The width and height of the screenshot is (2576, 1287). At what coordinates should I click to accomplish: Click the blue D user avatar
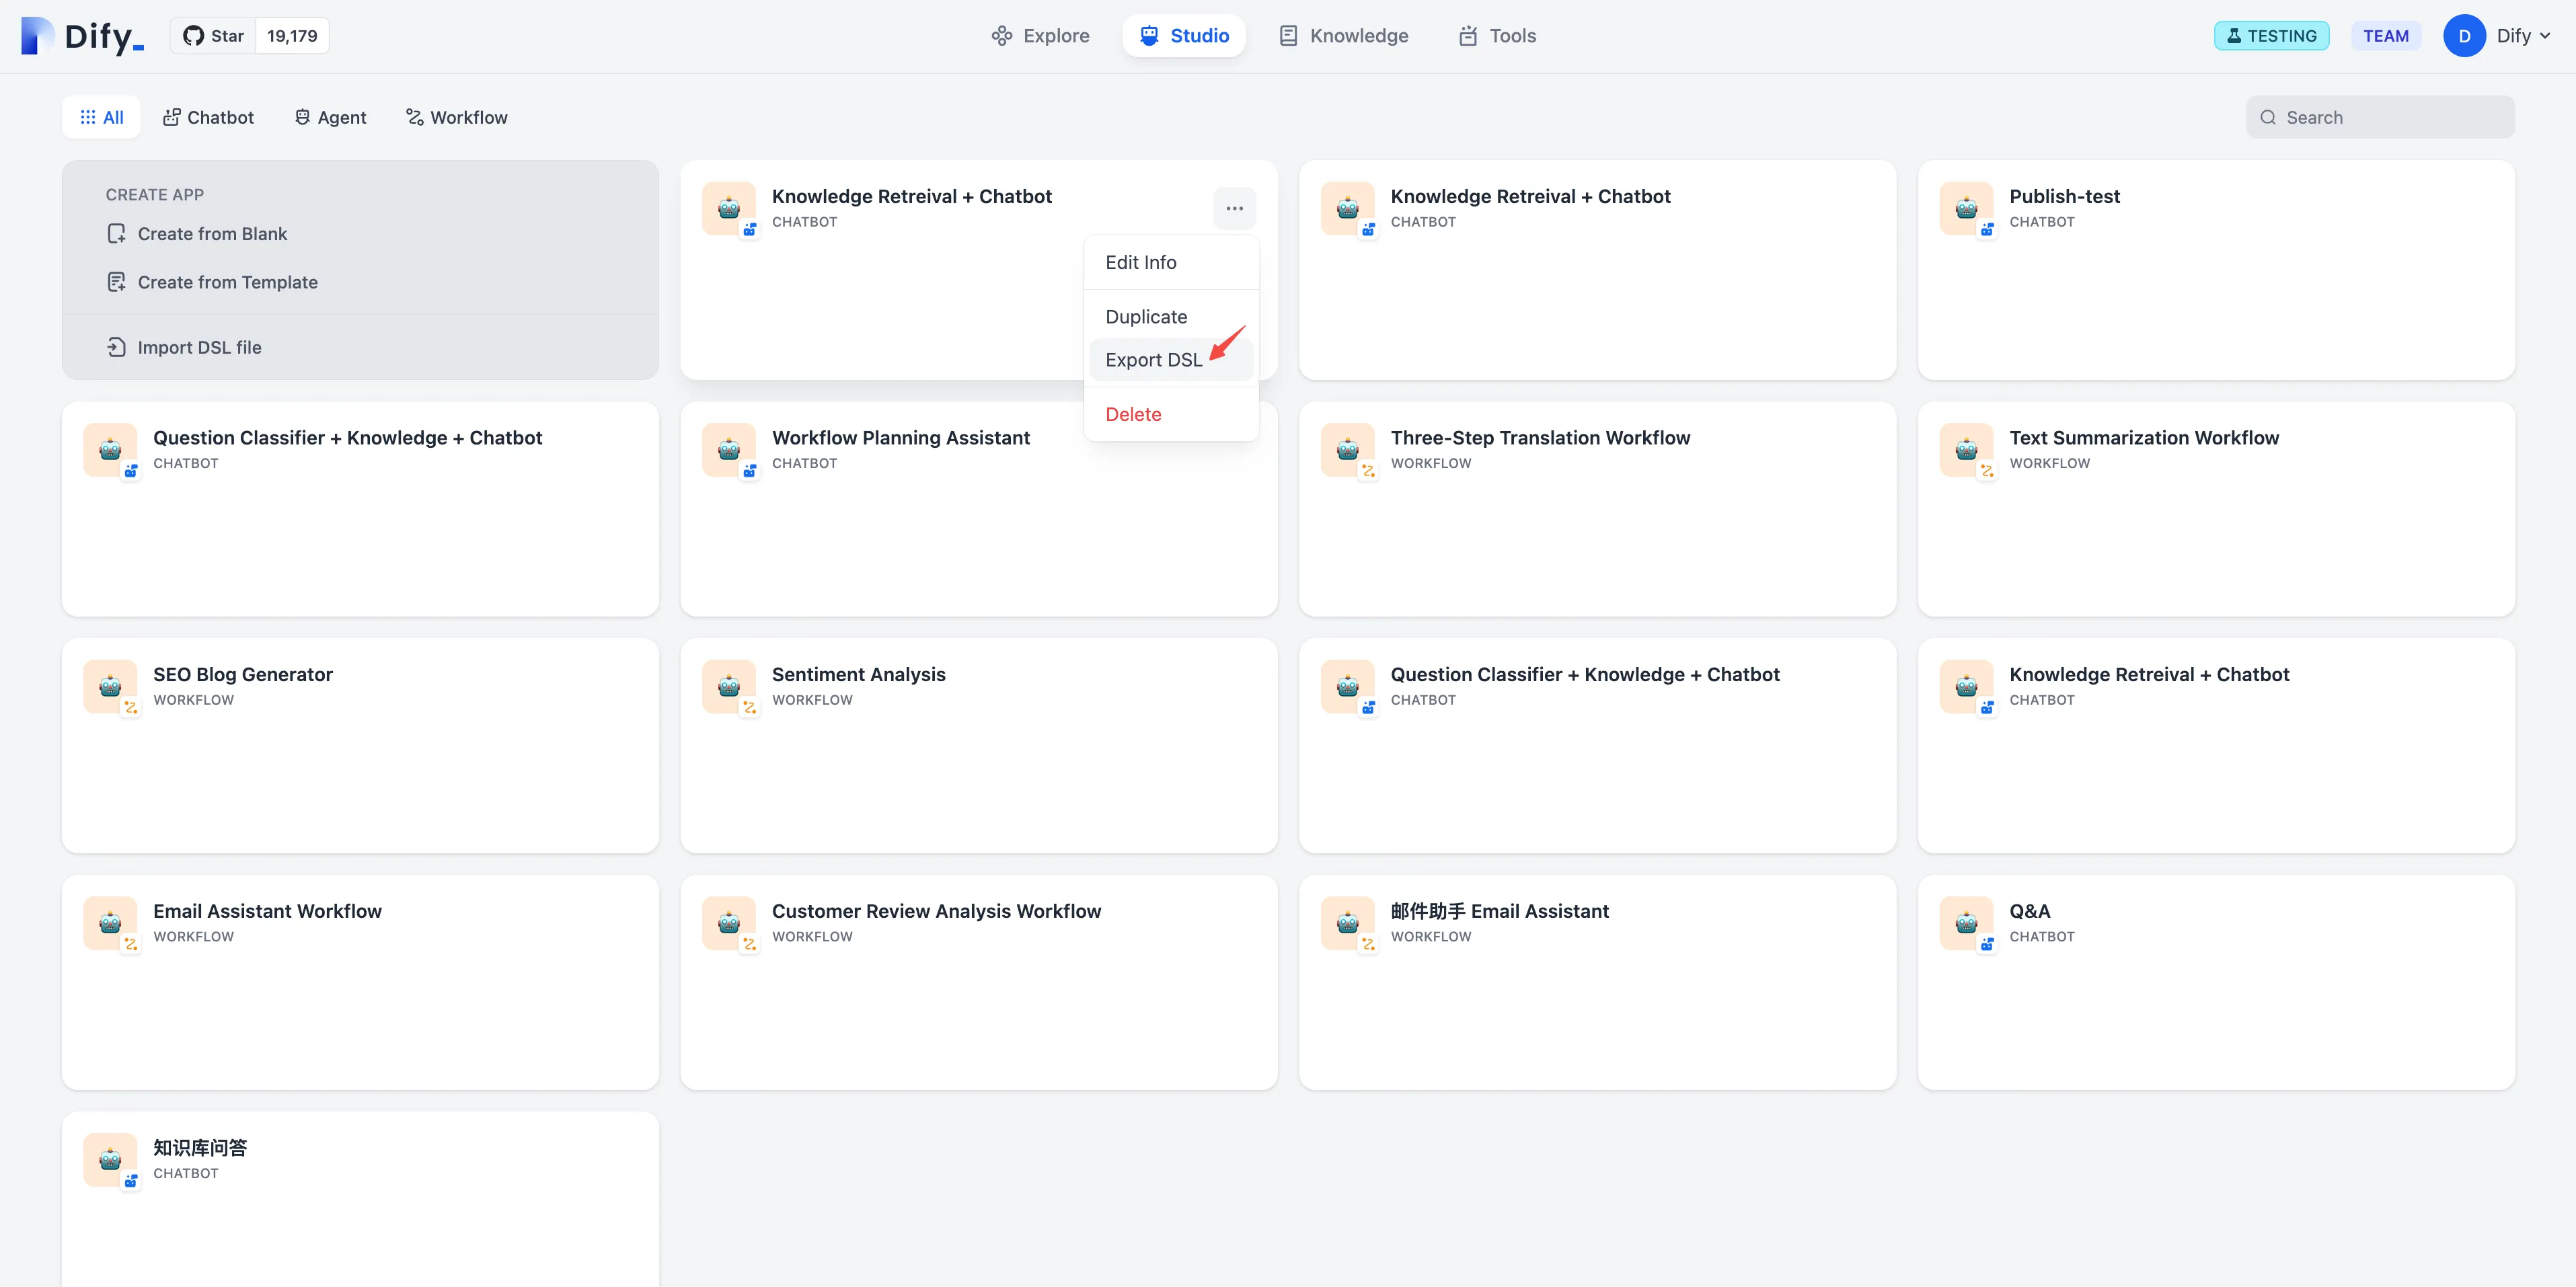[2464, 36]
